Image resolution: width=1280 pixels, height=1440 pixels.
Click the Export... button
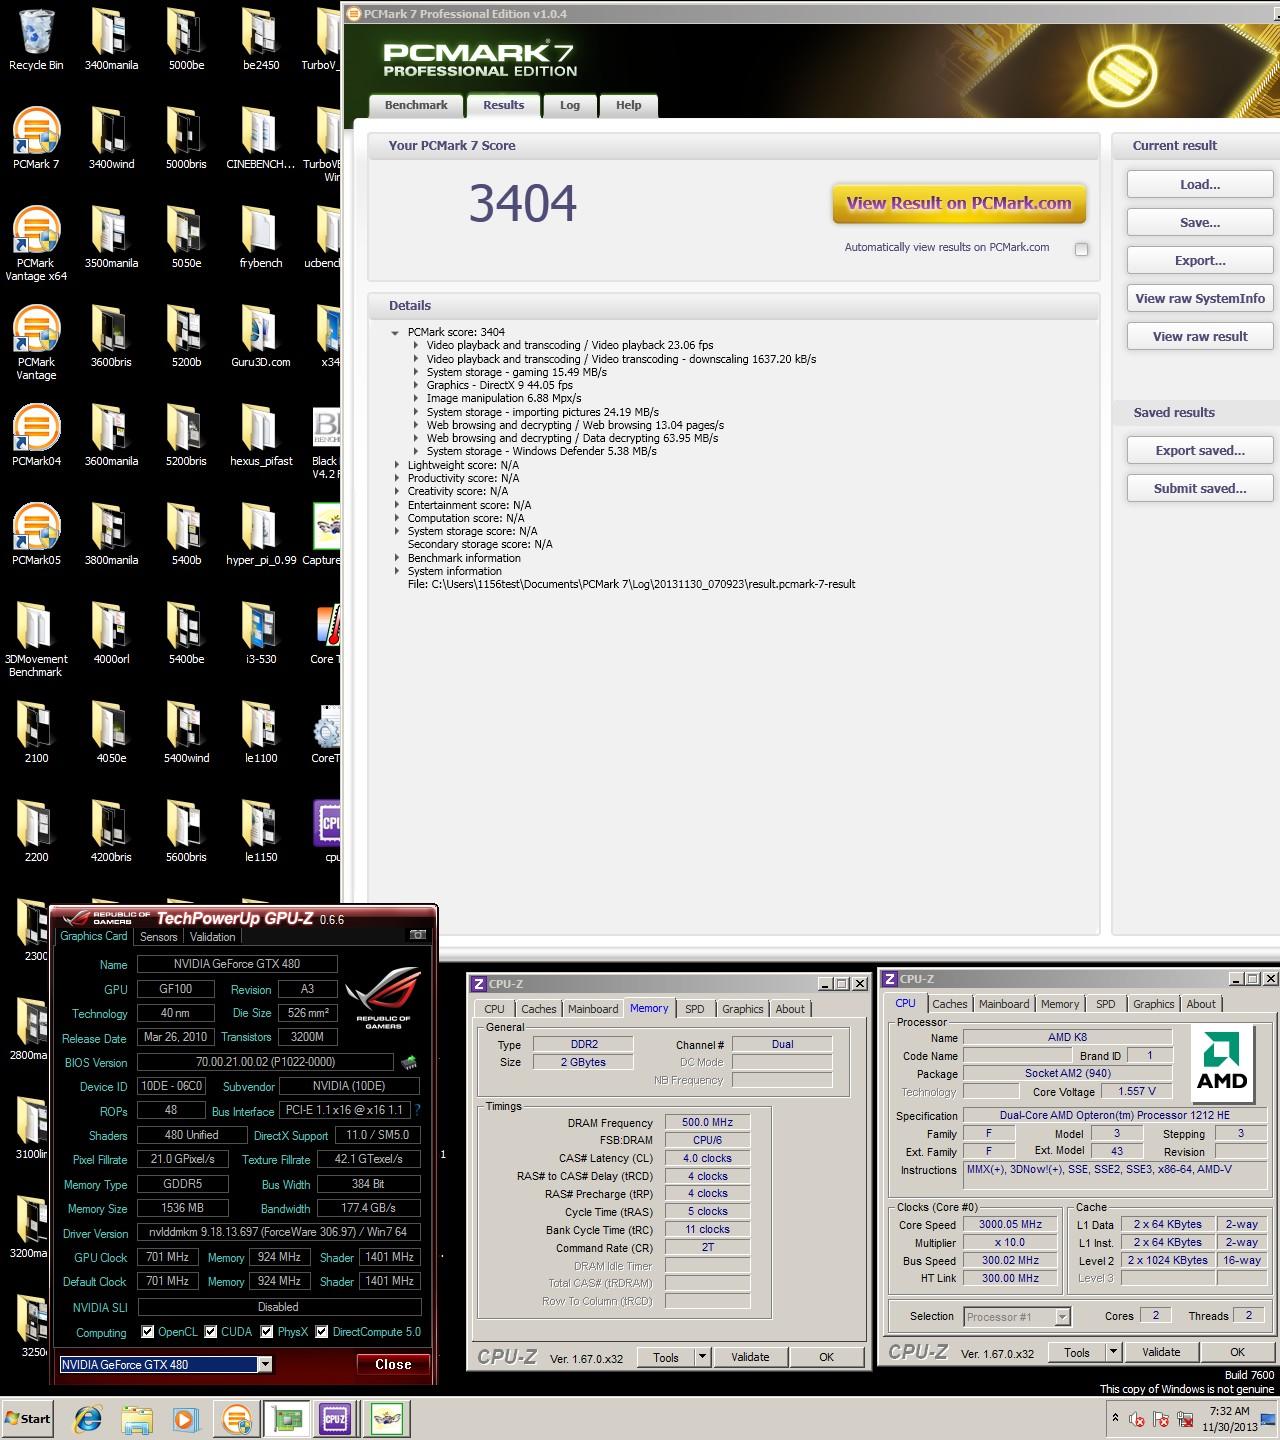(x=1200, y=261)
